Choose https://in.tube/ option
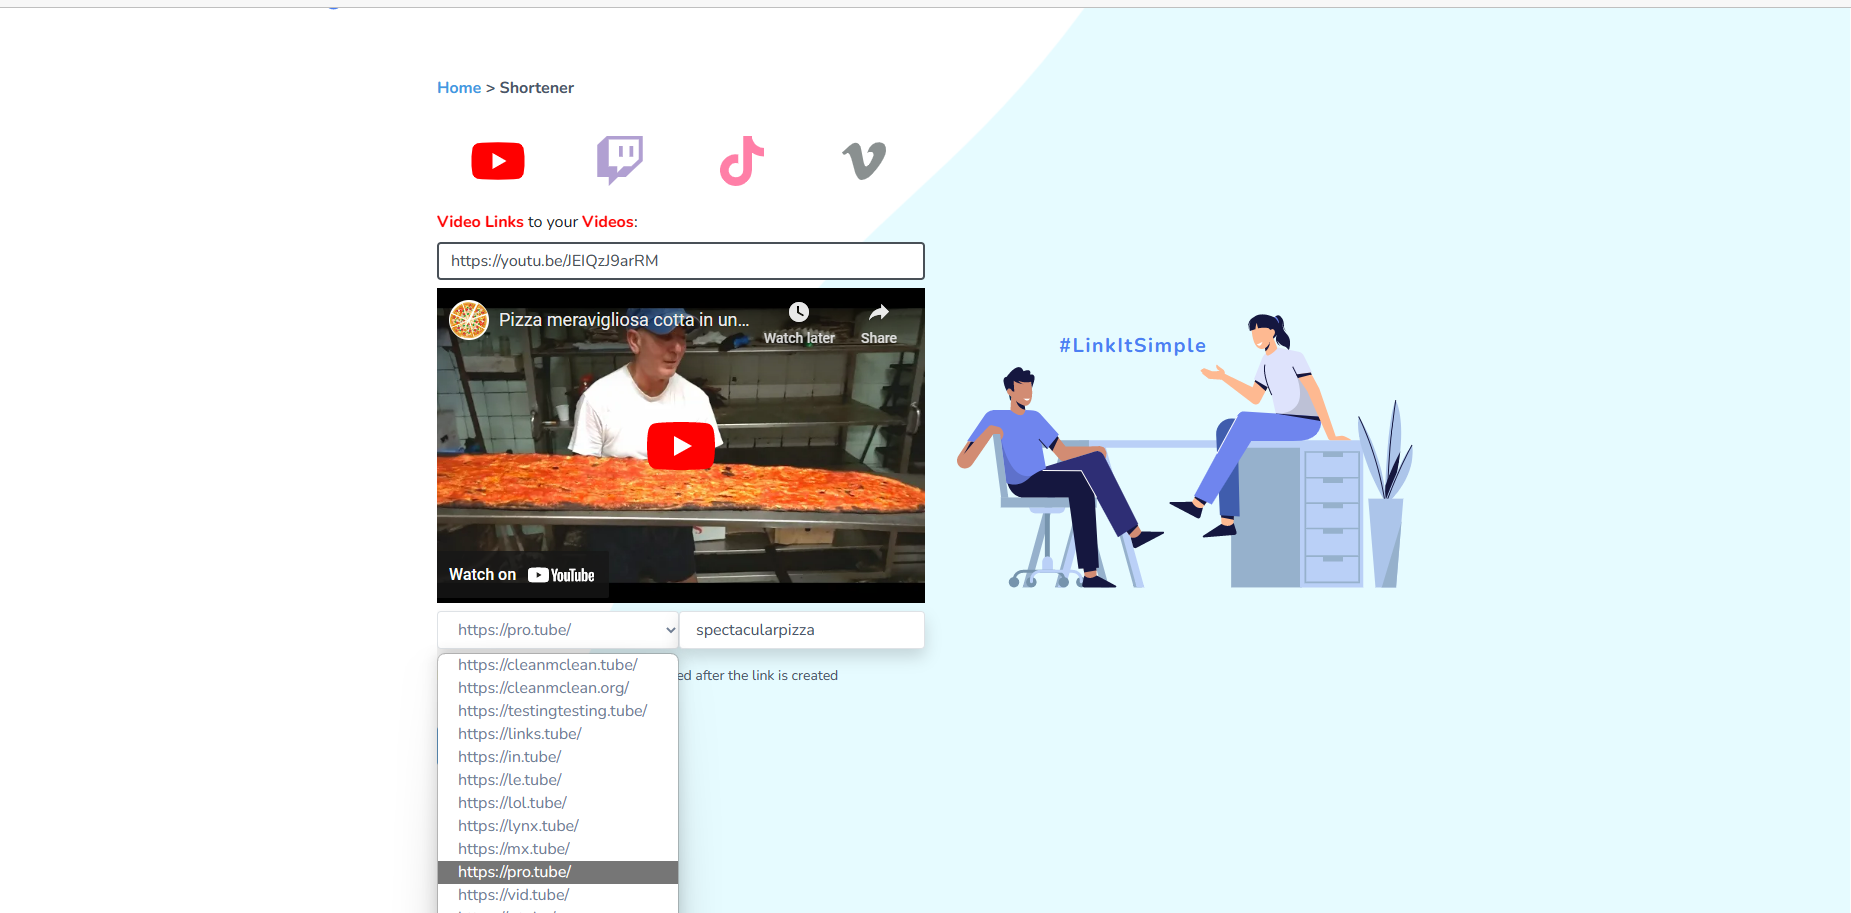This screenshot has width=1851, height=913. [x=558, y=757]
